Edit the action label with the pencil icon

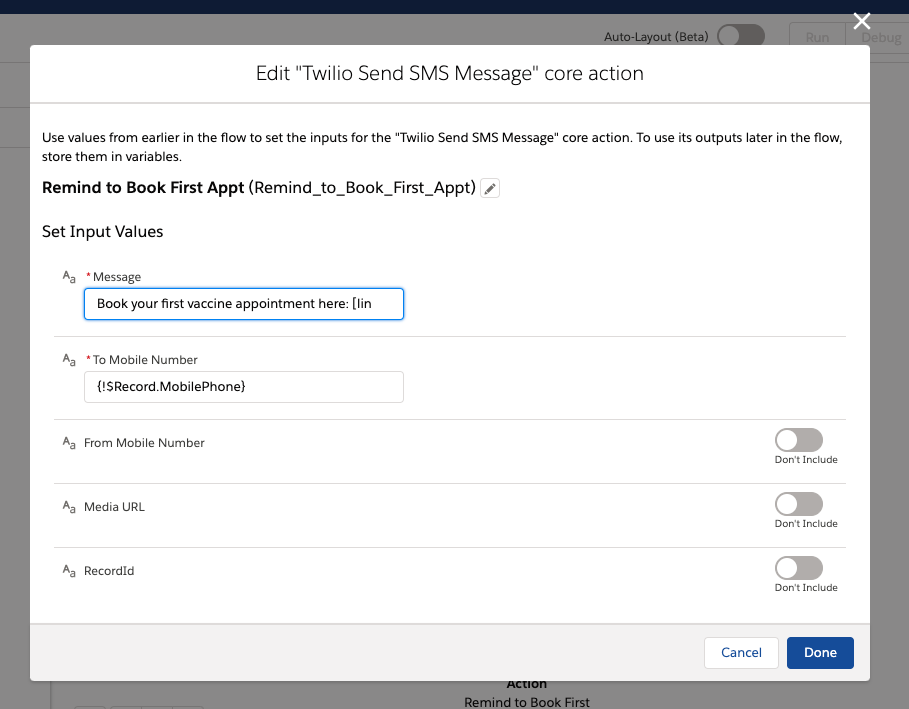(490, 188)
